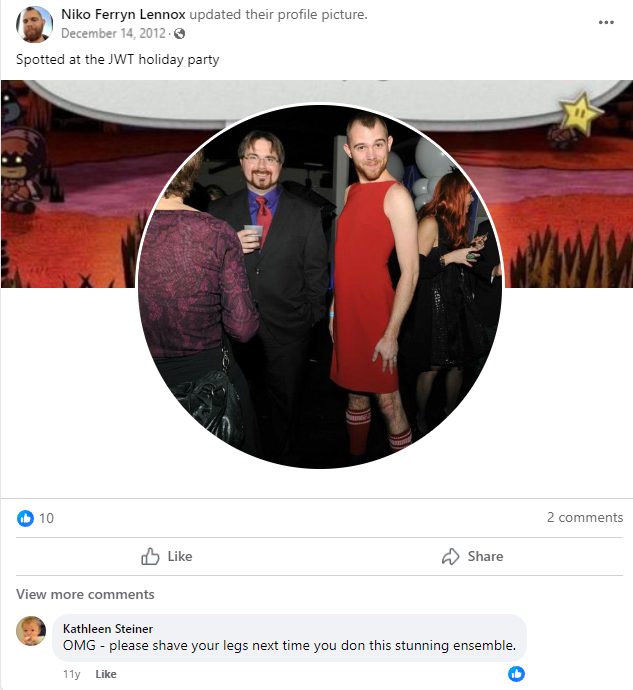Open the 2 comments link
633x690 pixels.
tap(585, 517)
